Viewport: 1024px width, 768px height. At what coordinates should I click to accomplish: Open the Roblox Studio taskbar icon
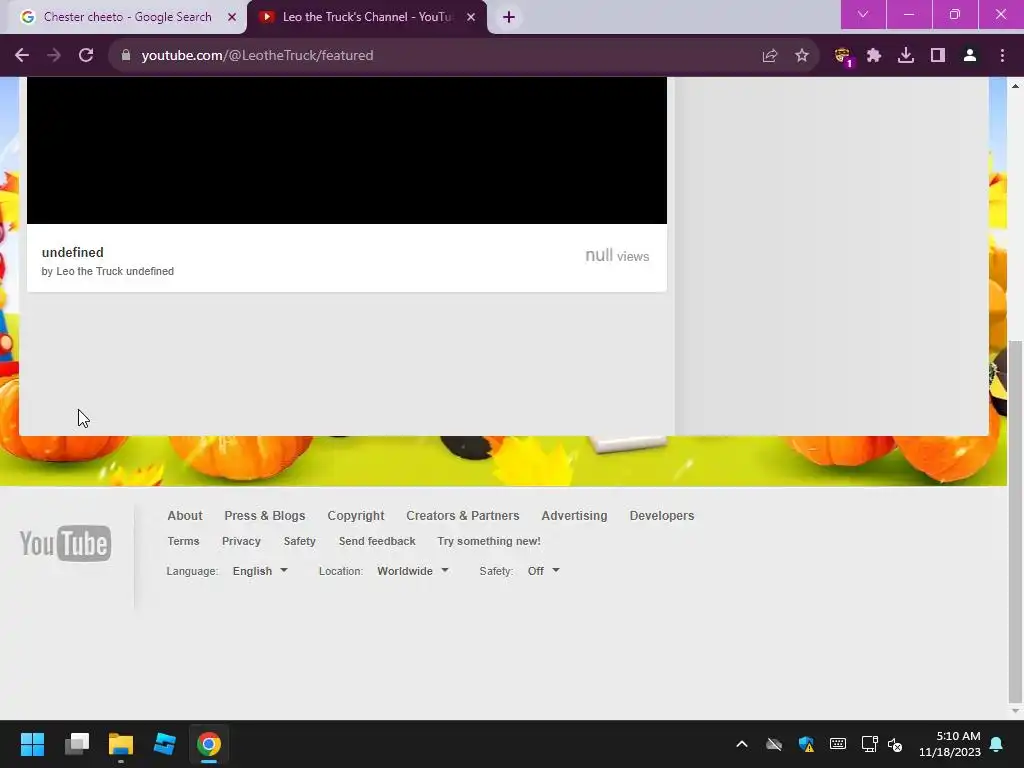click(x=165, y=744)
